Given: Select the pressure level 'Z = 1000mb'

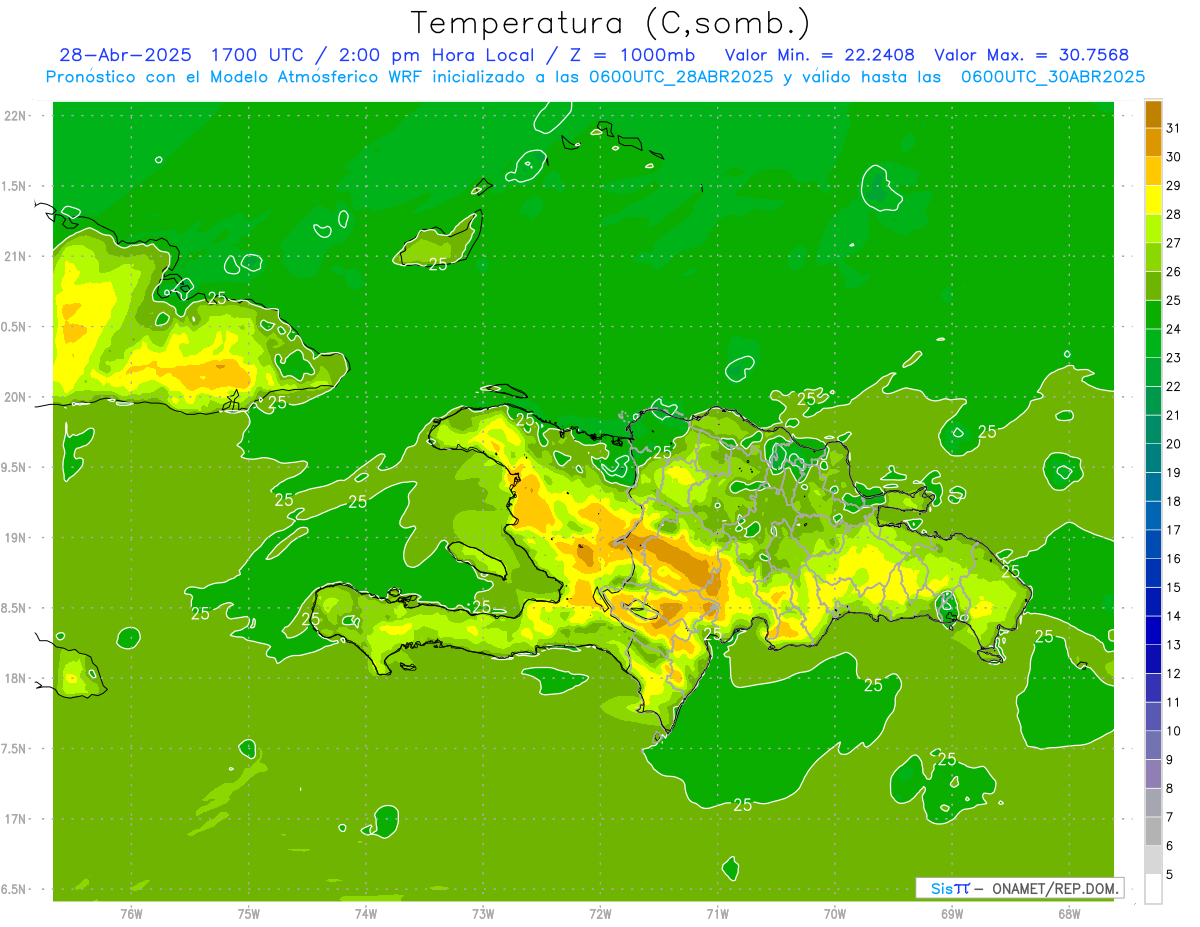Looking at the screenshot, I should pos(632,55).
